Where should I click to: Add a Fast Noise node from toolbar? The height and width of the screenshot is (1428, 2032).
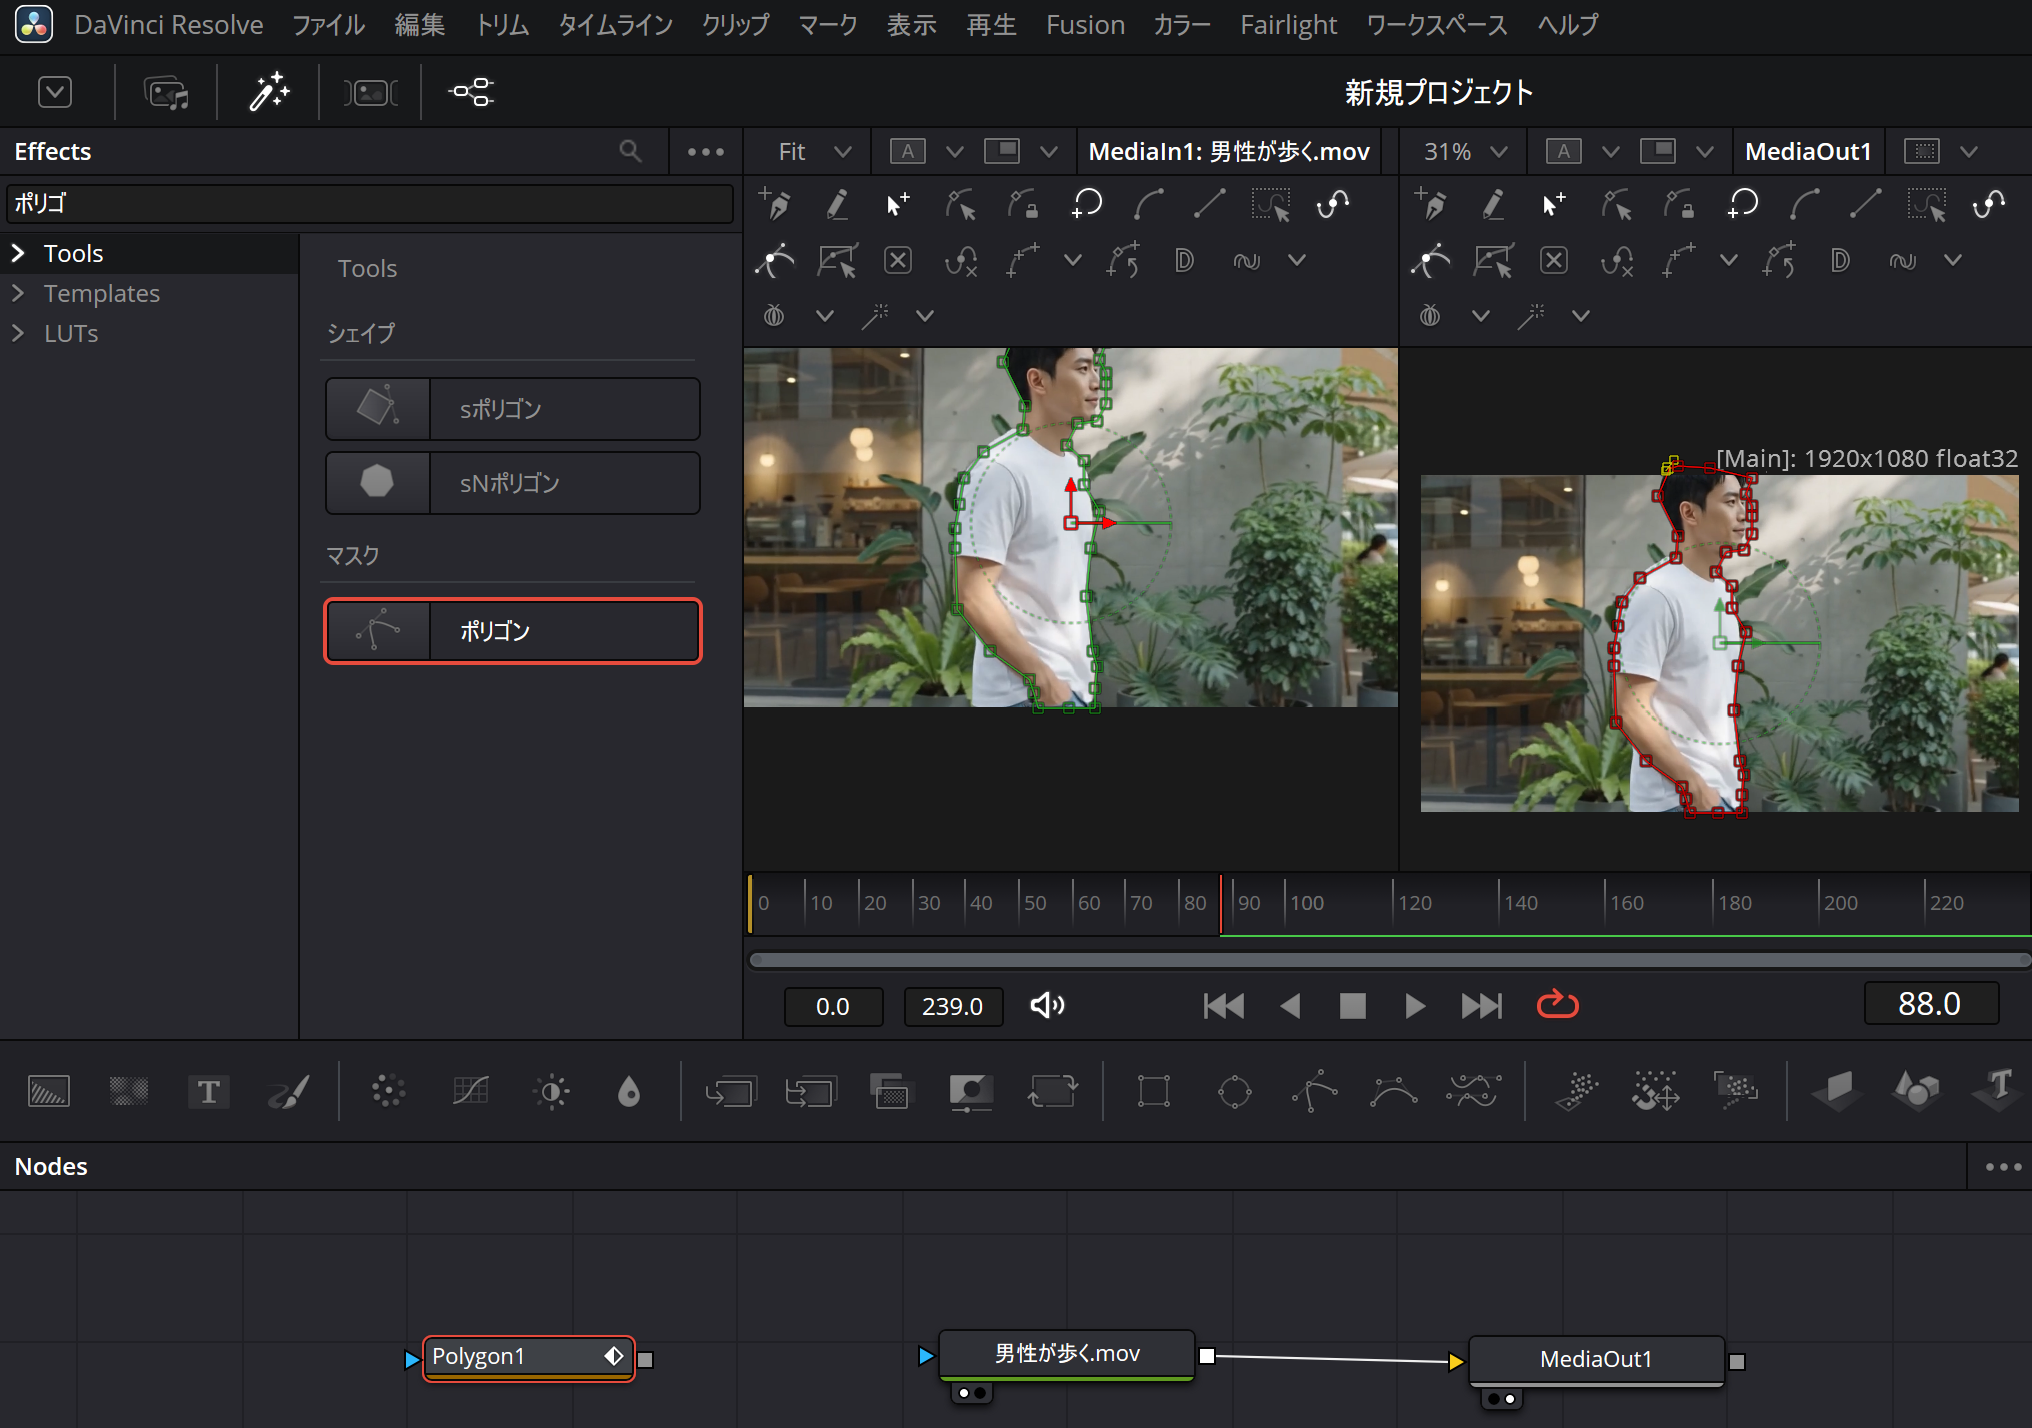(128, 1091)
